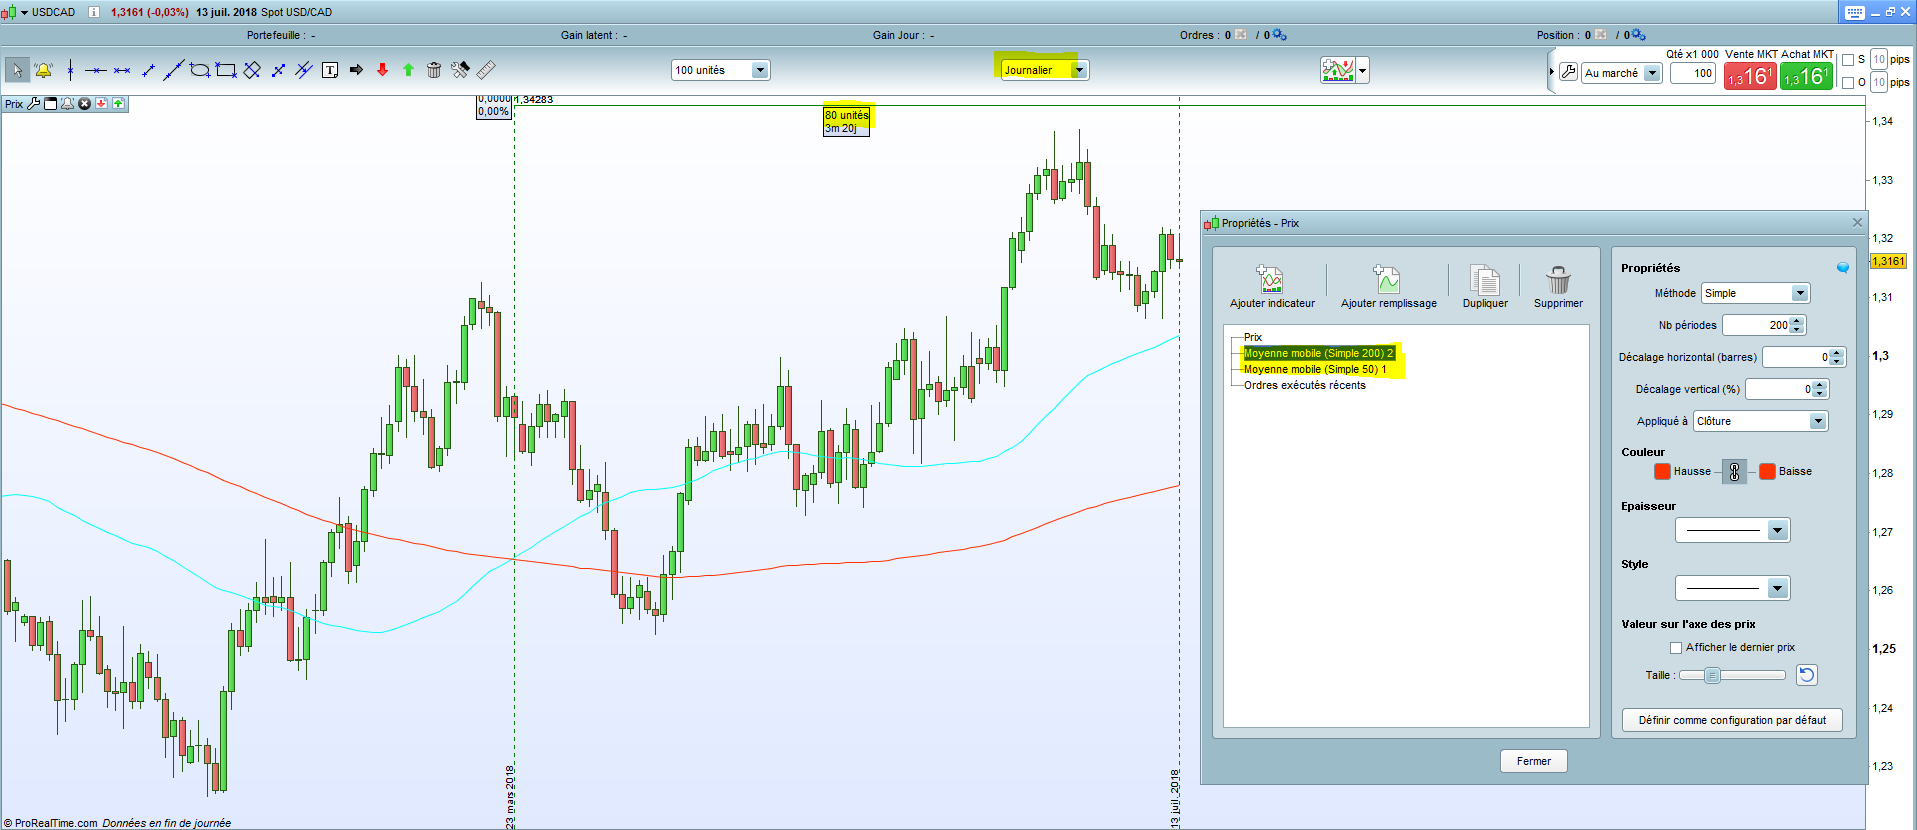Click Ajouter remplissage button
Screen dimensions: 1917x830
coord(1388,287)
